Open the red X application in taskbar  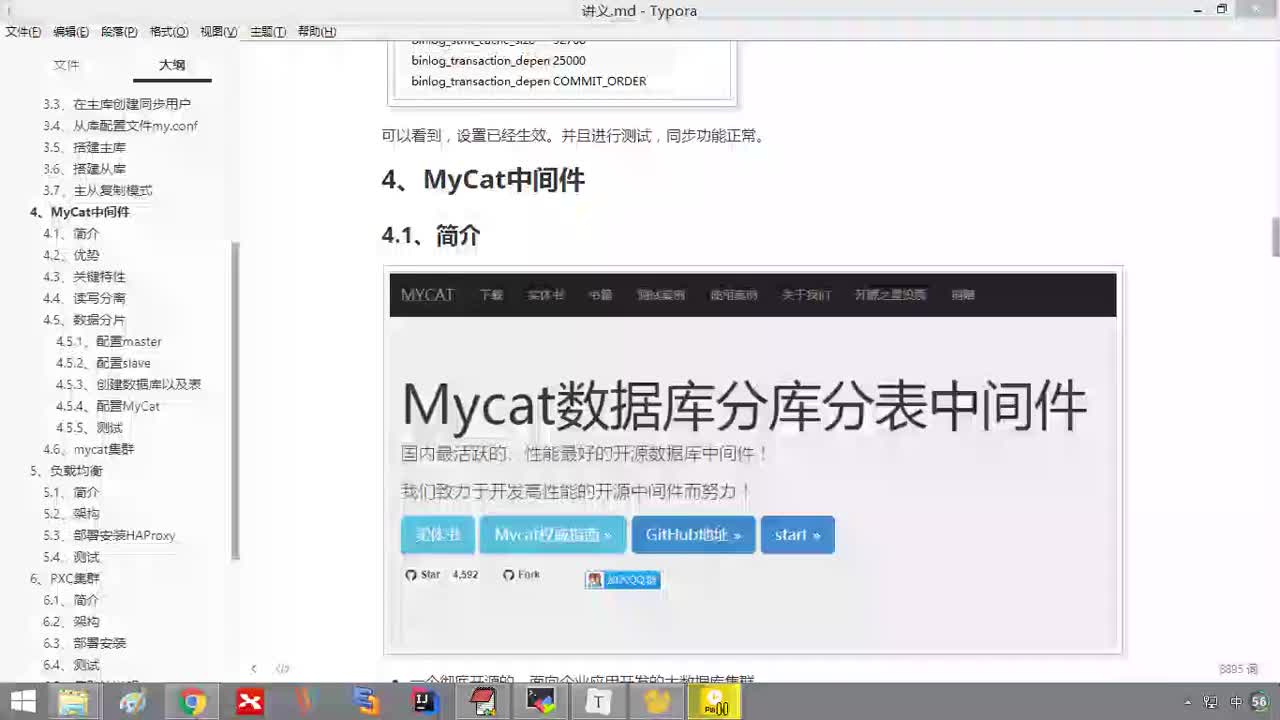click(x=250, y=702)
